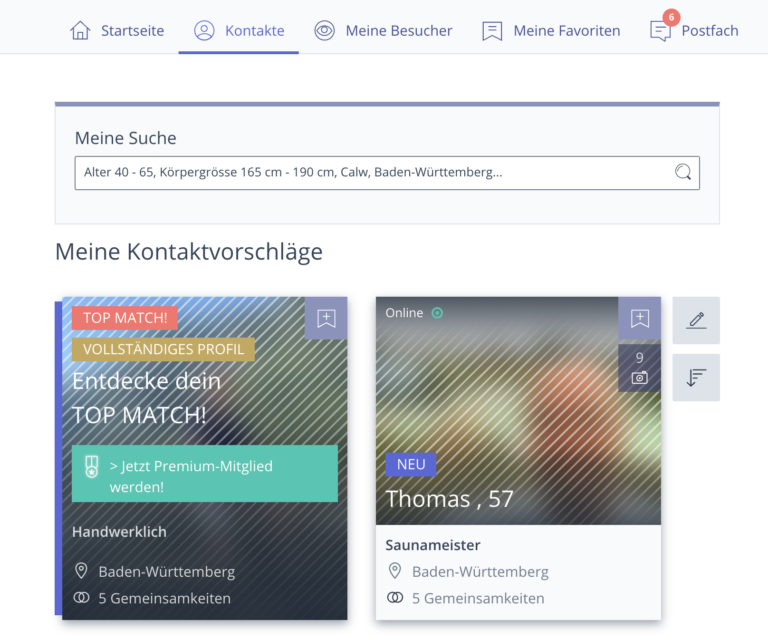Click Baden-Württemberg on Thomas's card

coord(480,572)
